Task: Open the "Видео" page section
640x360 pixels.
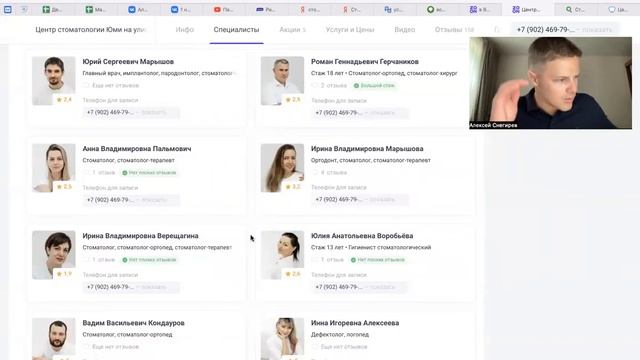Action: pyautogui.click(x=404, y=29)
